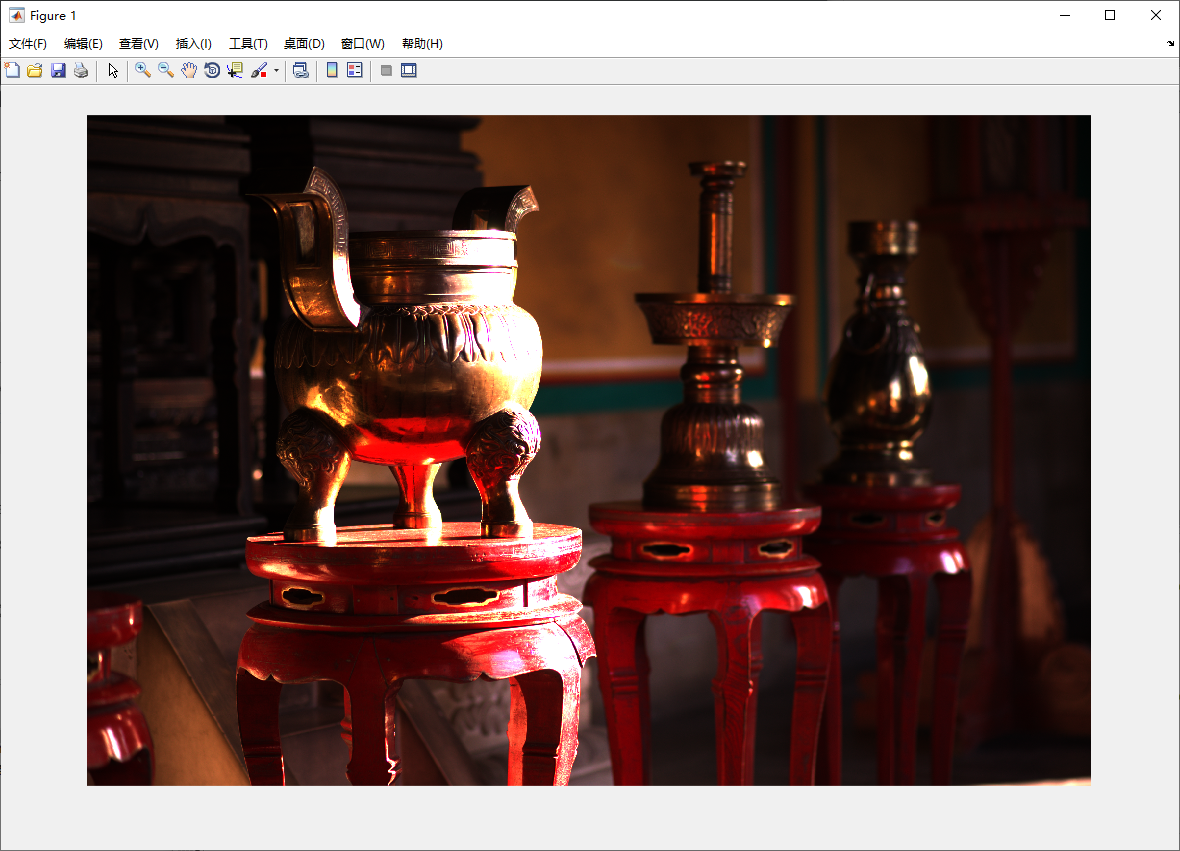Open the 工具(T) menu
The image size is (1180, 851).
pyautogui.click(x=248, y=44)
